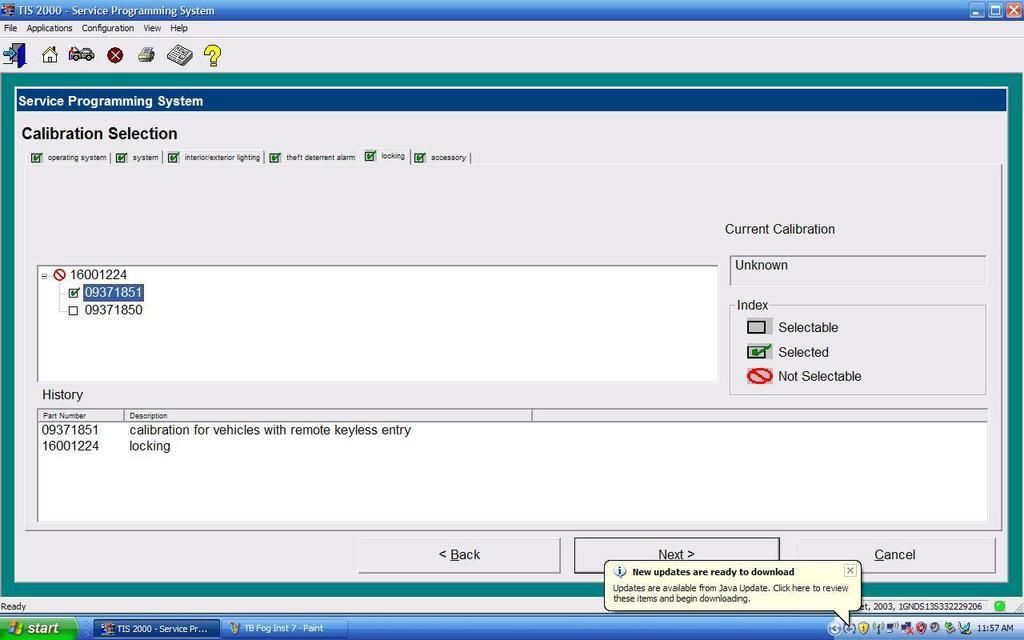Show hidden tray icons arrow
Viewport: 1024px width, 640px height.
[x=835, y=628]
